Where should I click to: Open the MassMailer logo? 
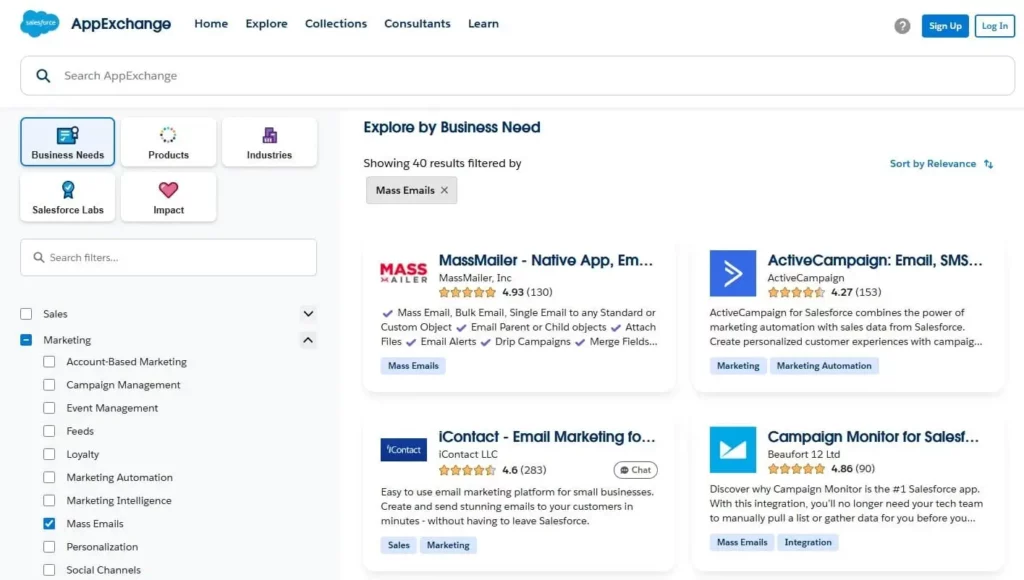[x=404, y=273]
